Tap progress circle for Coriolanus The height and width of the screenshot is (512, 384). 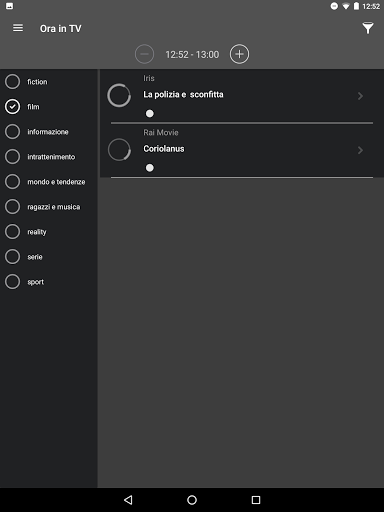[x=119, y=150]
